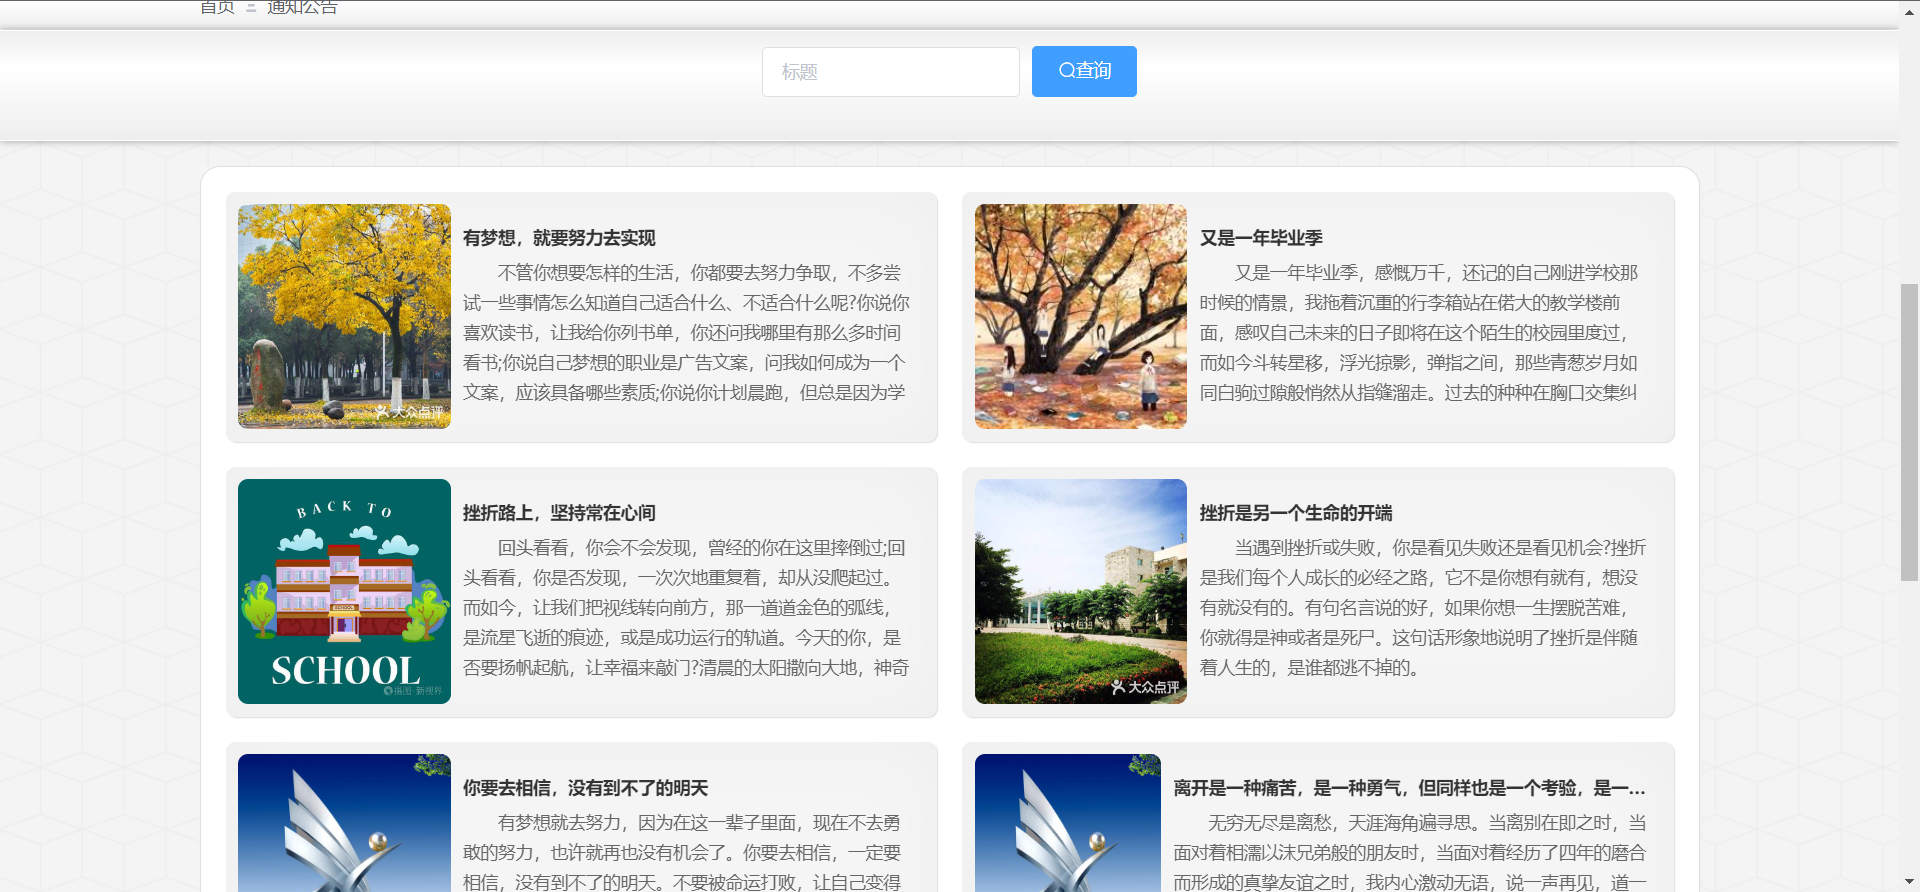Screen dimensions: 1920x892
Task: Open article titled 离开是一种痛苦，是一种勇气
Action: (x=1409, y=788)
